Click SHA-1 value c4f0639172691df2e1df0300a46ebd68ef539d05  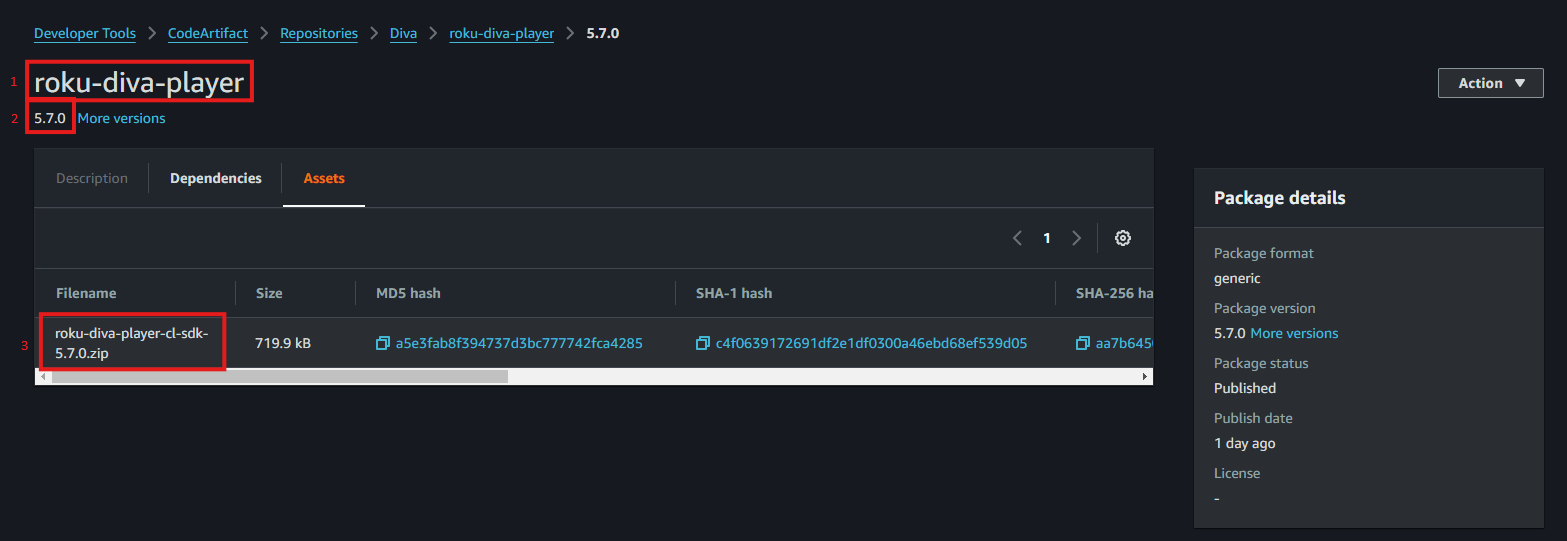[871, 343]
